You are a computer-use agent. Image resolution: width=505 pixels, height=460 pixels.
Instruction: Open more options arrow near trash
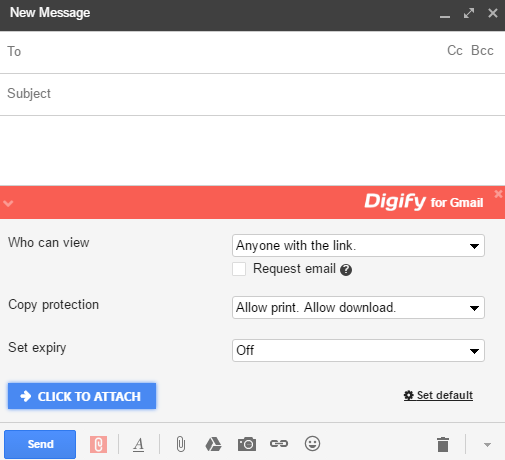coord(487,445)
